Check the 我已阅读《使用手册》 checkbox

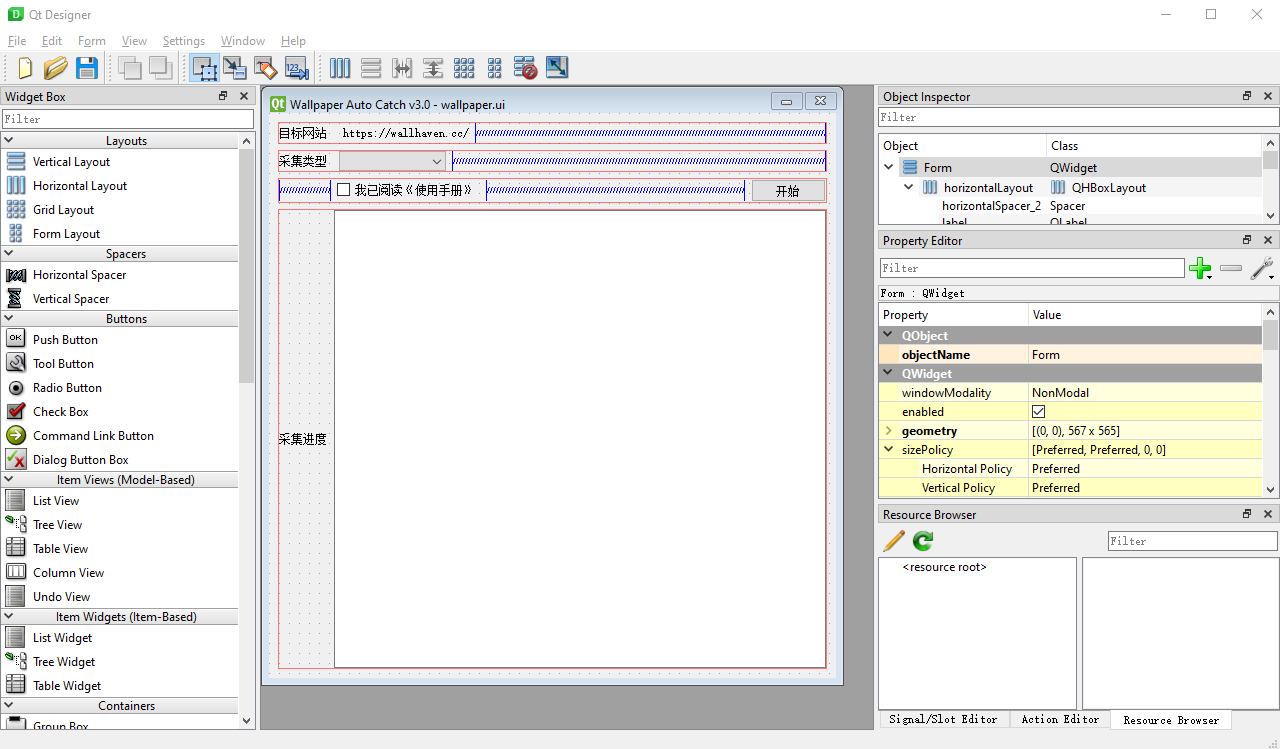[344, 190]
